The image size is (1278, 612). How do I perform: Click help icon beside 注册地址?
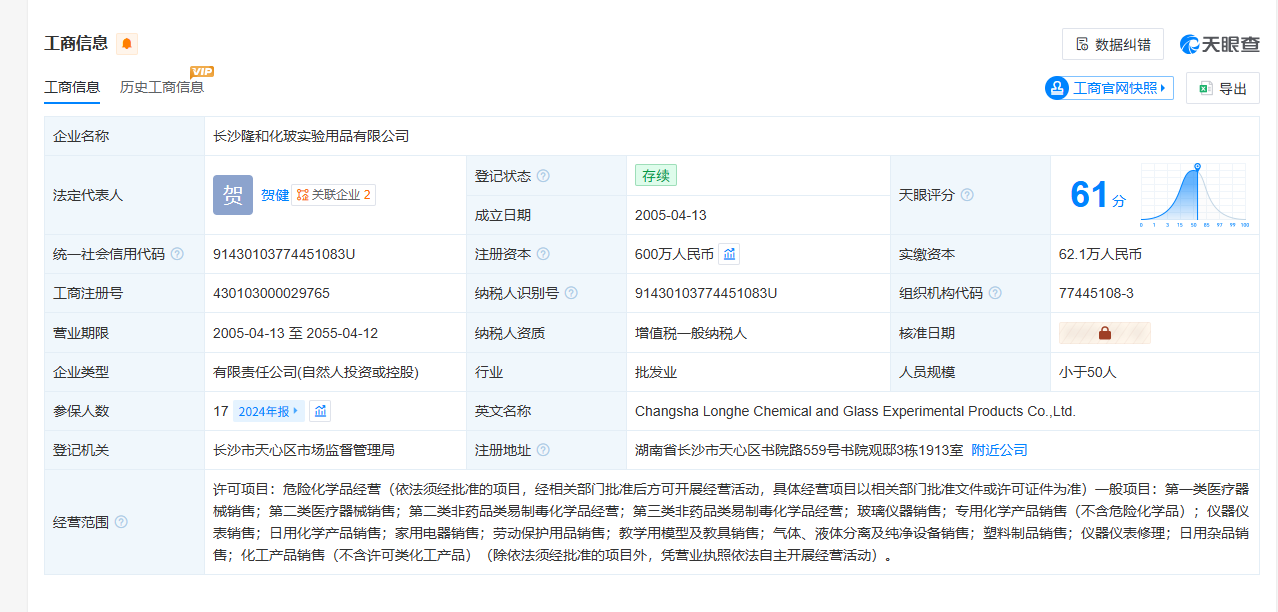[x=543, y=450]
